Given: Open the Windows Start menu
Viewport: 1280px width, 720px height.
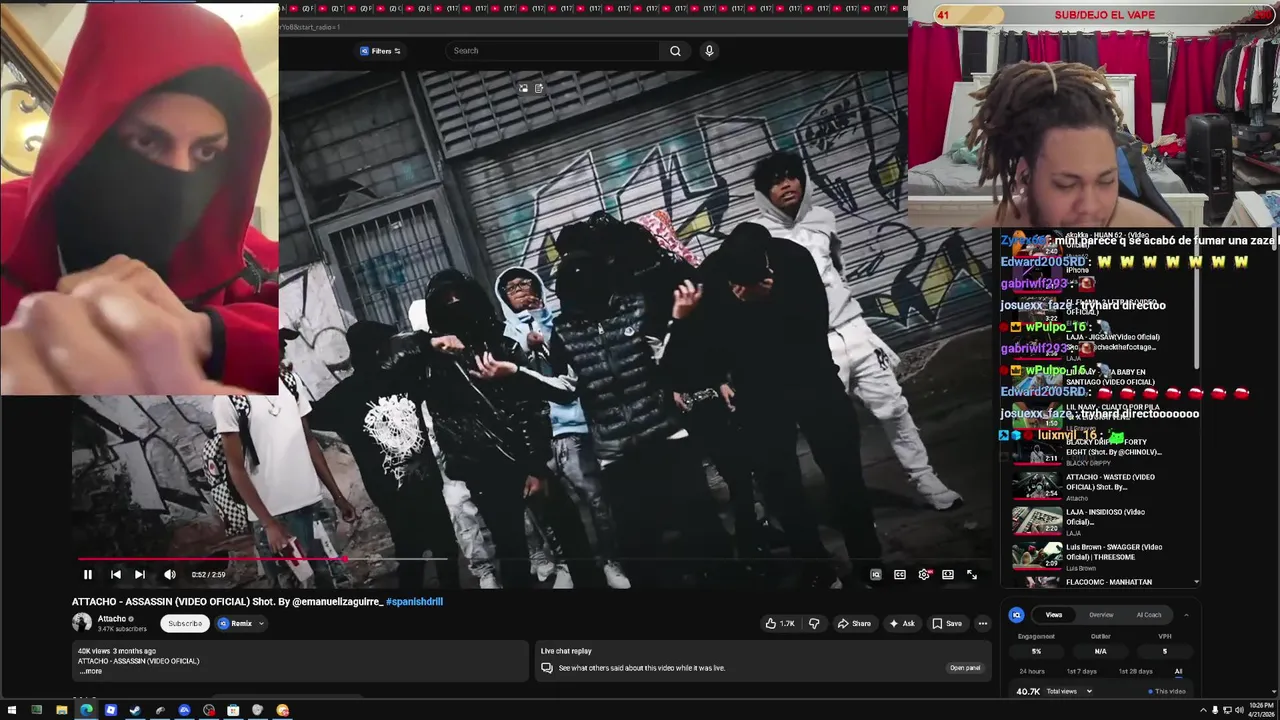Looking at the screenshot, I should (x=12, y=710).
